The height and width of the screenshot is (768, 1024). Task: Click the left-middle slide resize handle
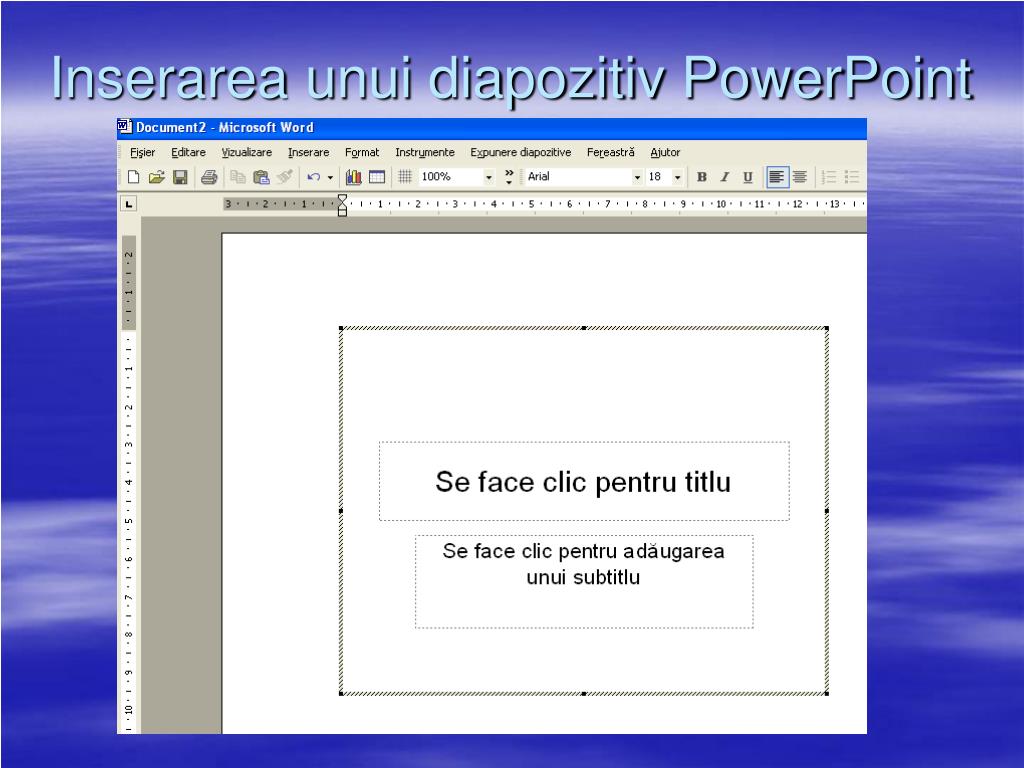[341, 511]
